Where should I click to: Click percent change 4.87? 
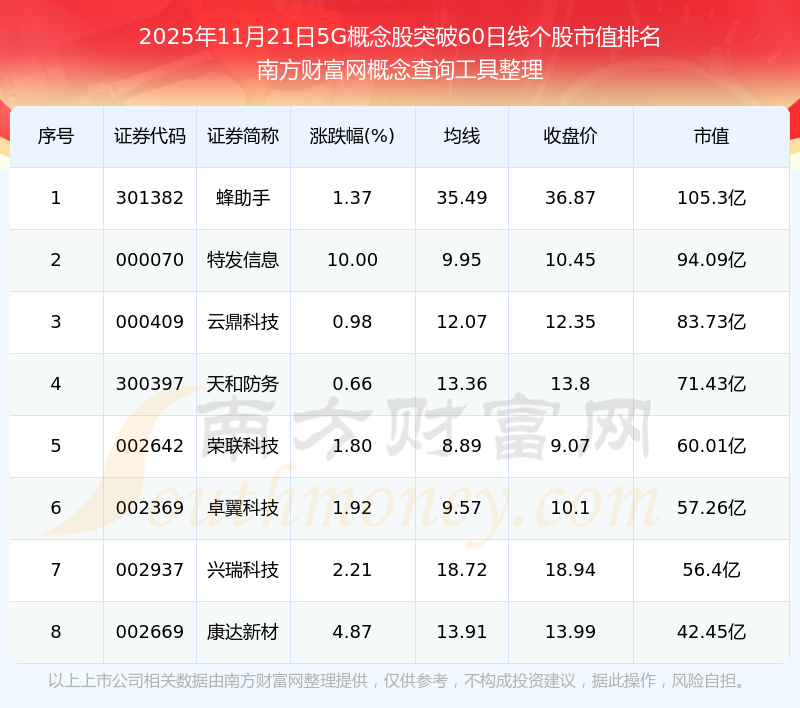(352, 632)
